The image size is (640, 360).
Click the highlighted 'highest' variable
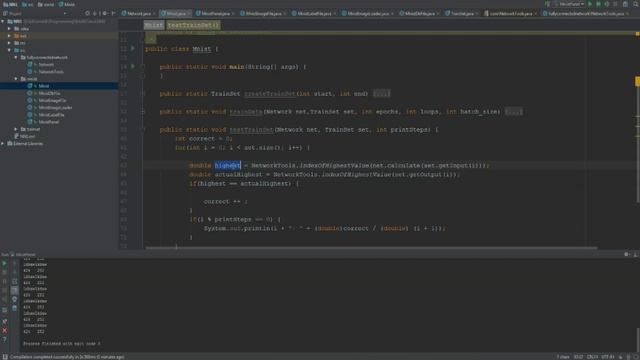pyautogui.click(x=228, y=165)
